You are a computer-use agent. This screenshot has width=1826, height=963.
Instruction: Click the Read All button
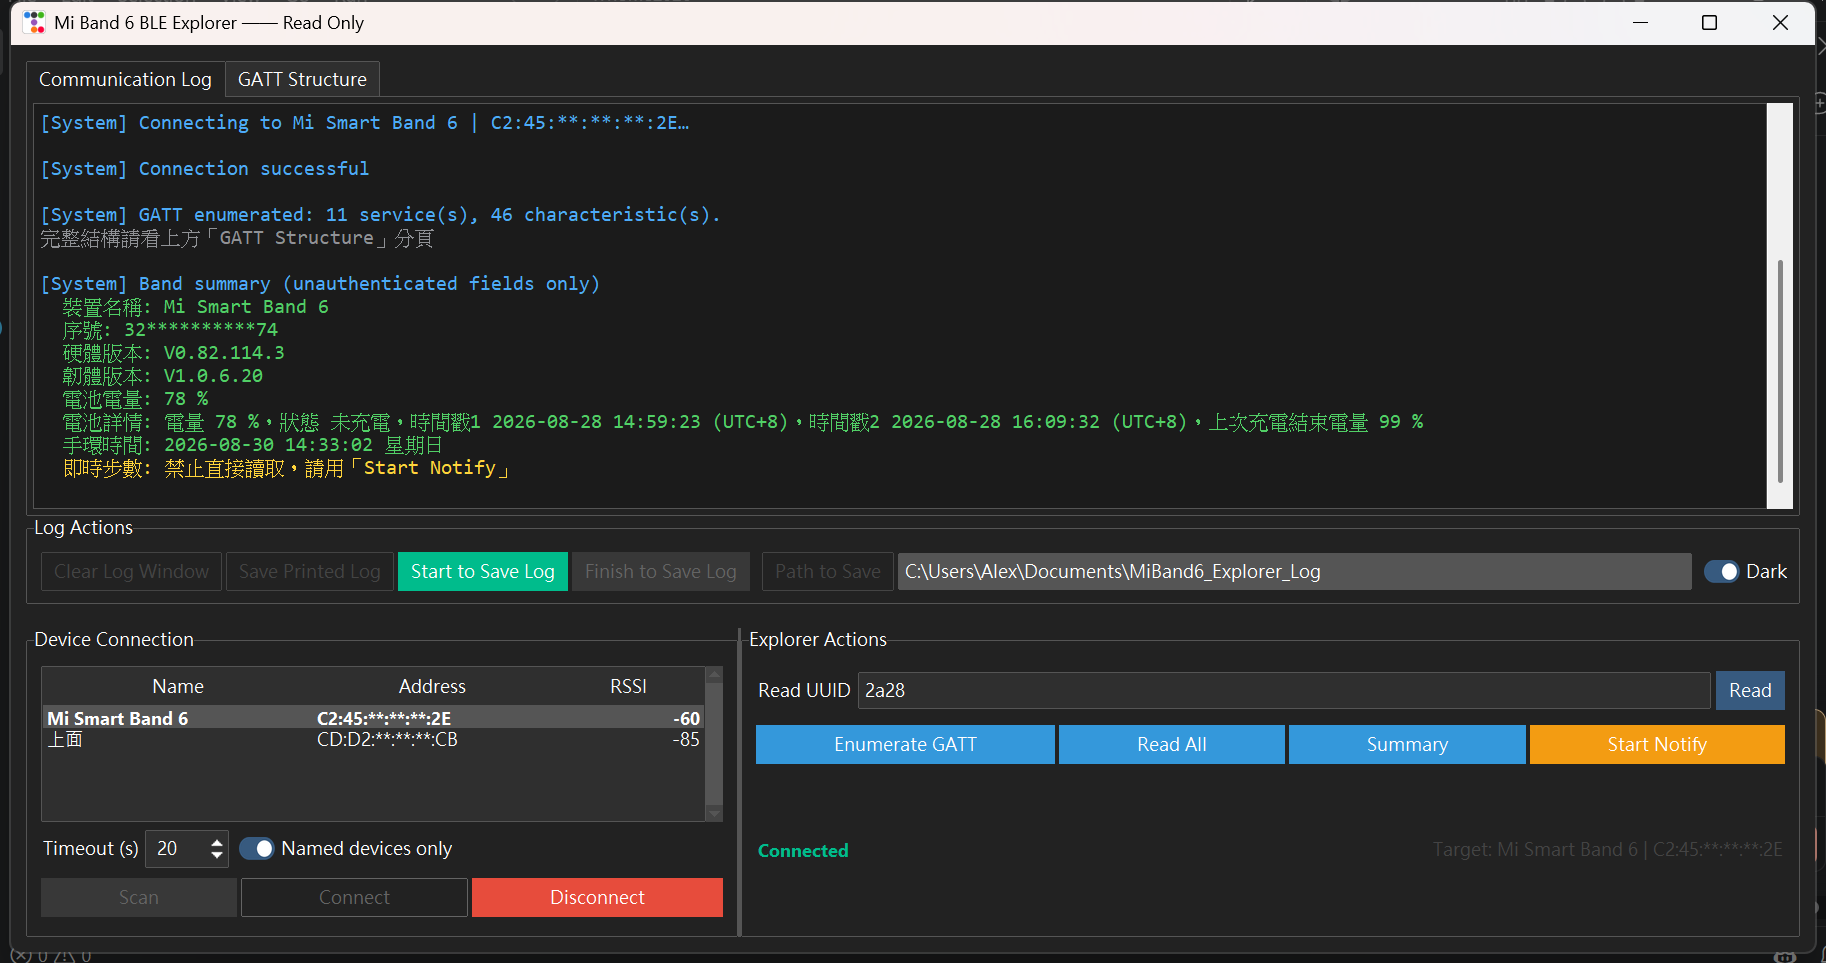pyautogui.click(x=1172, y=744)
